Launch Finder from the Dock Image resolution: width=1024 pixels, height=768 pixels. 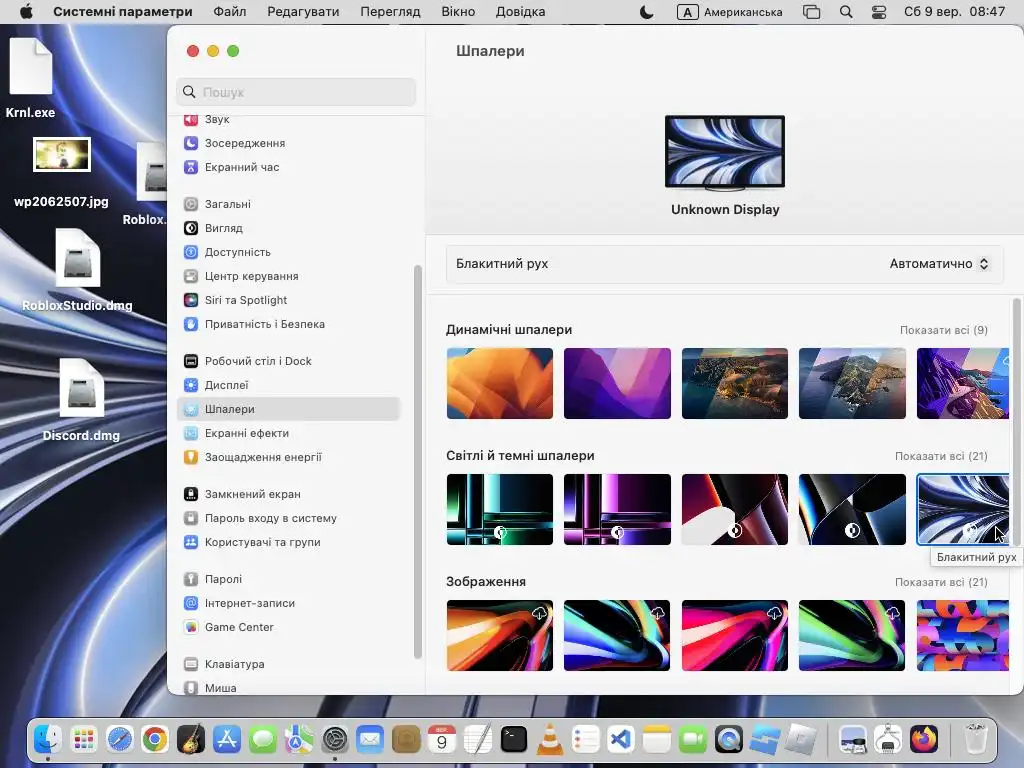pyautogui.click(x=48, y=739)
